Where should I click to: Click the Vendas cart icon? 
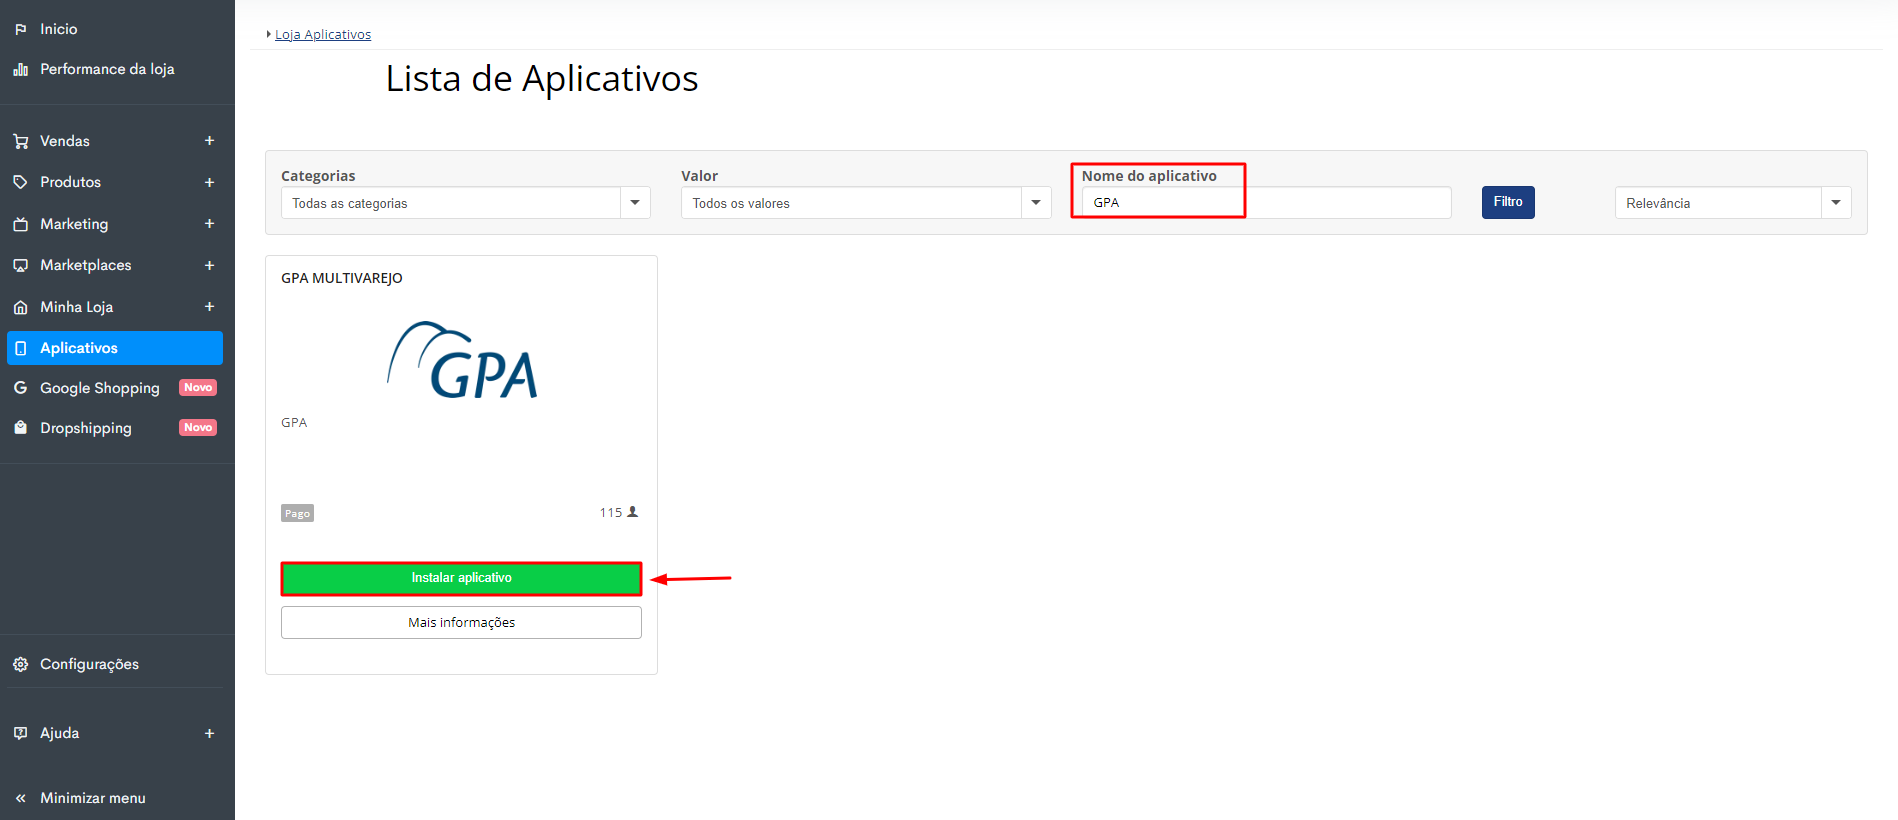pos(20,141)
